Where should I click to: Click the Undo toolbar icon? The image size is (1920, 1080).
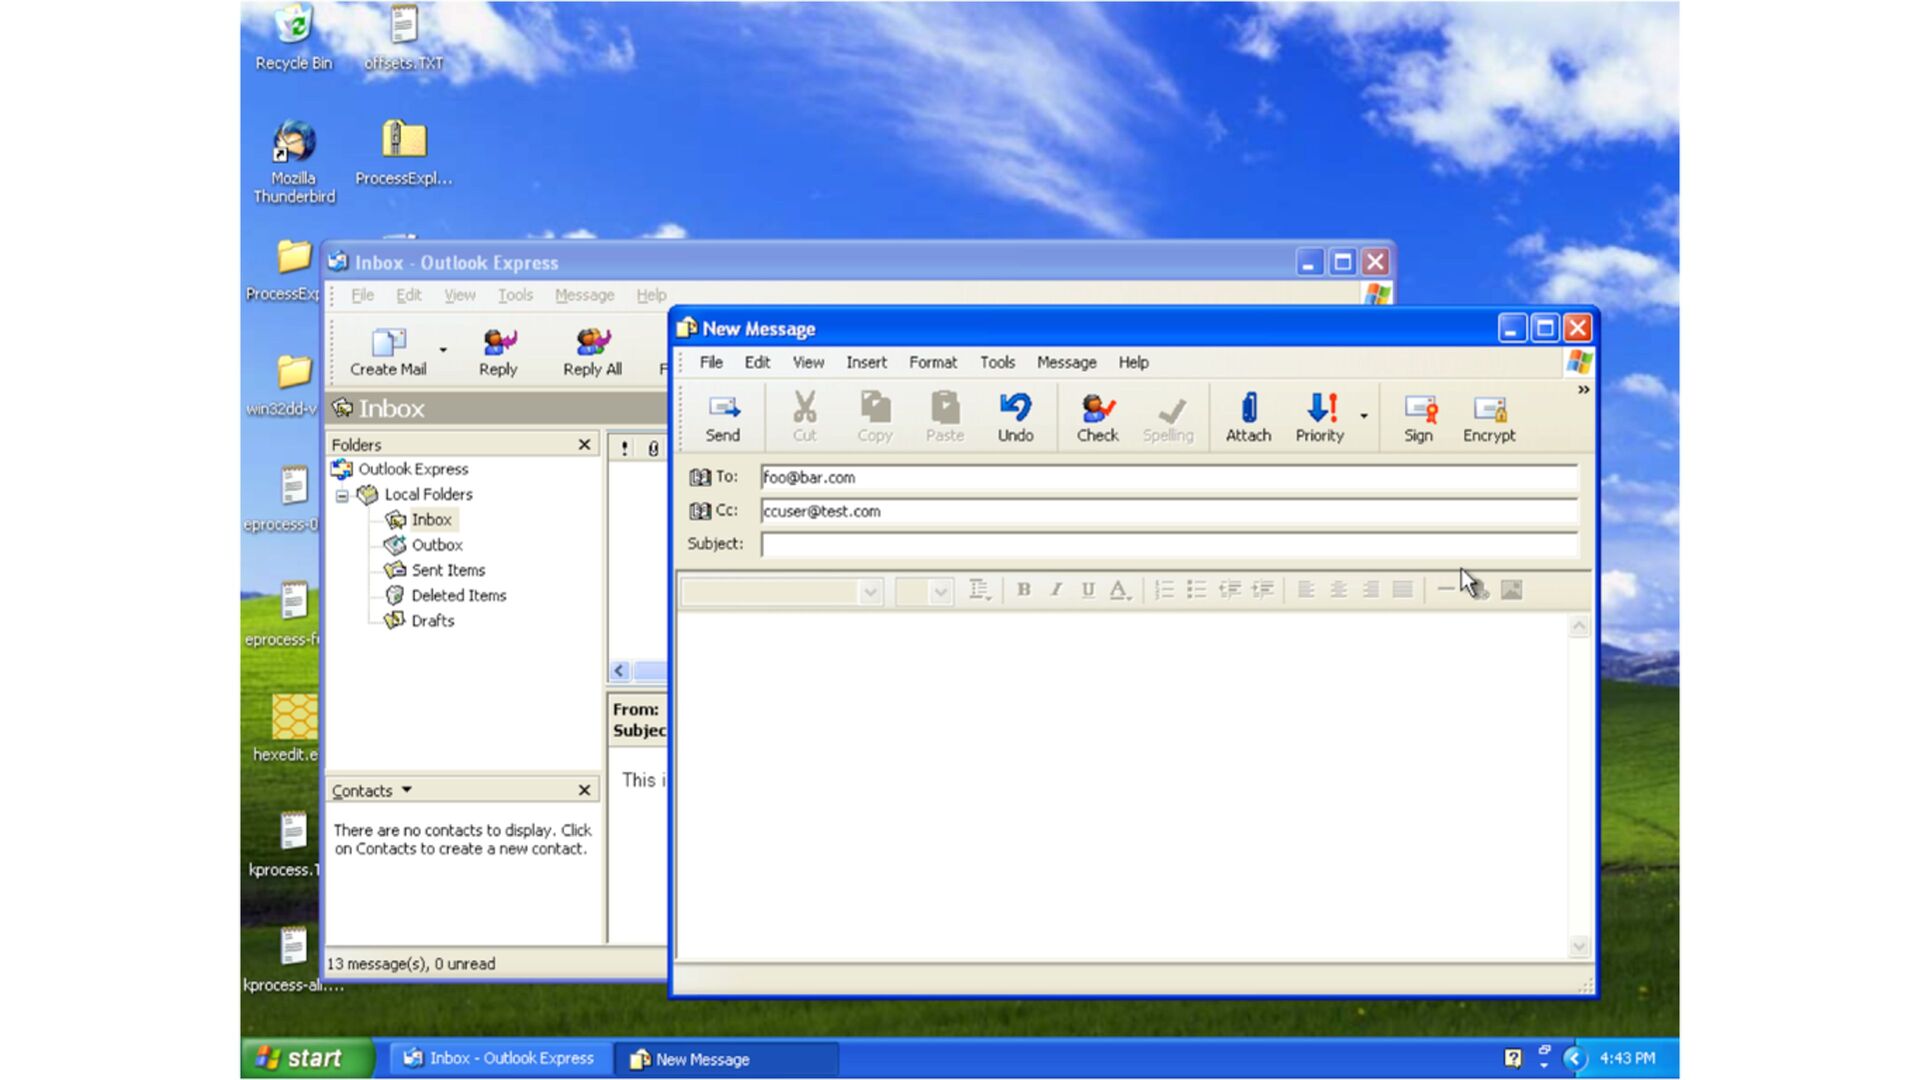pos(1015,416)
